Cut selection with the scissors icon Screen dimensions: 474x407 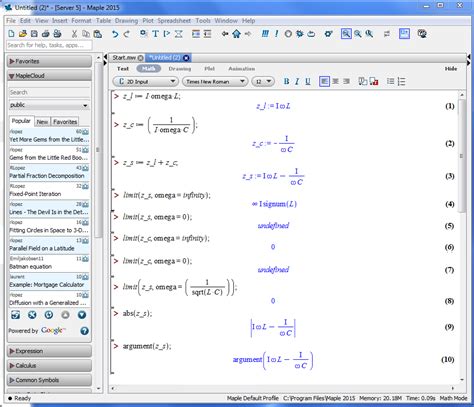point(74,34)
